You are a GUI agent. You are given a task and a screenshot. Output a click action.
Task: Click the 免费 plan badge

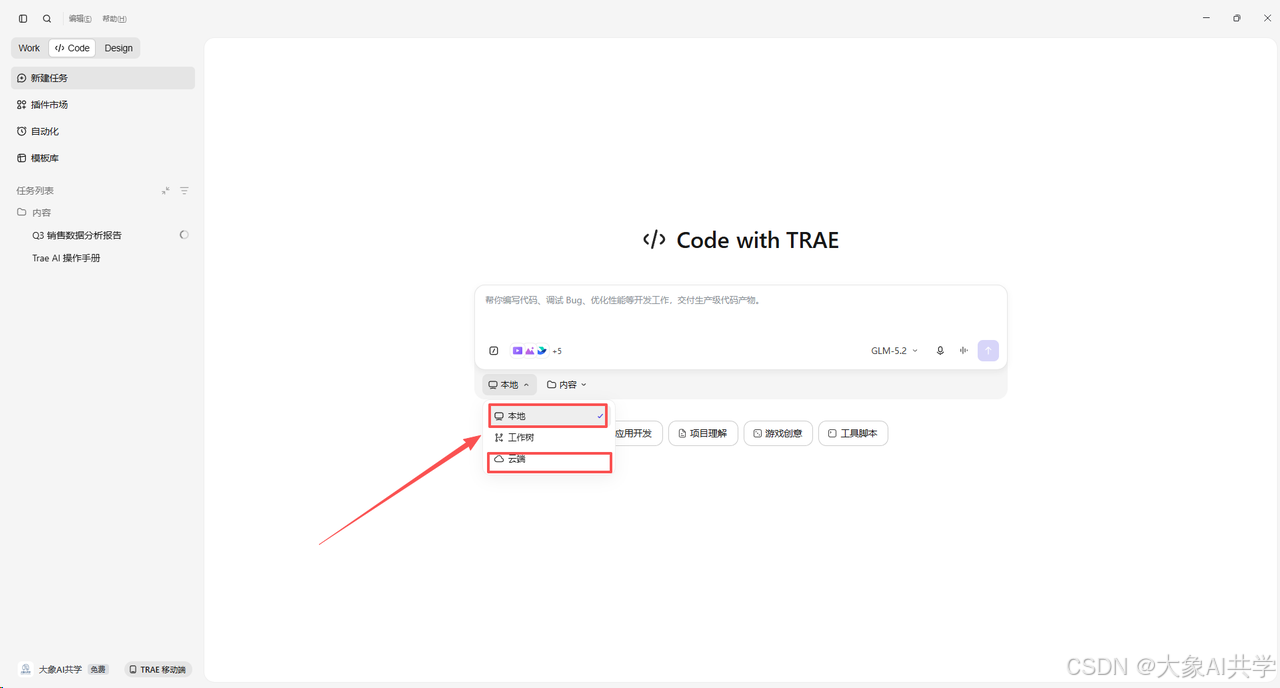pyautogui.click(x=98, y=670)
